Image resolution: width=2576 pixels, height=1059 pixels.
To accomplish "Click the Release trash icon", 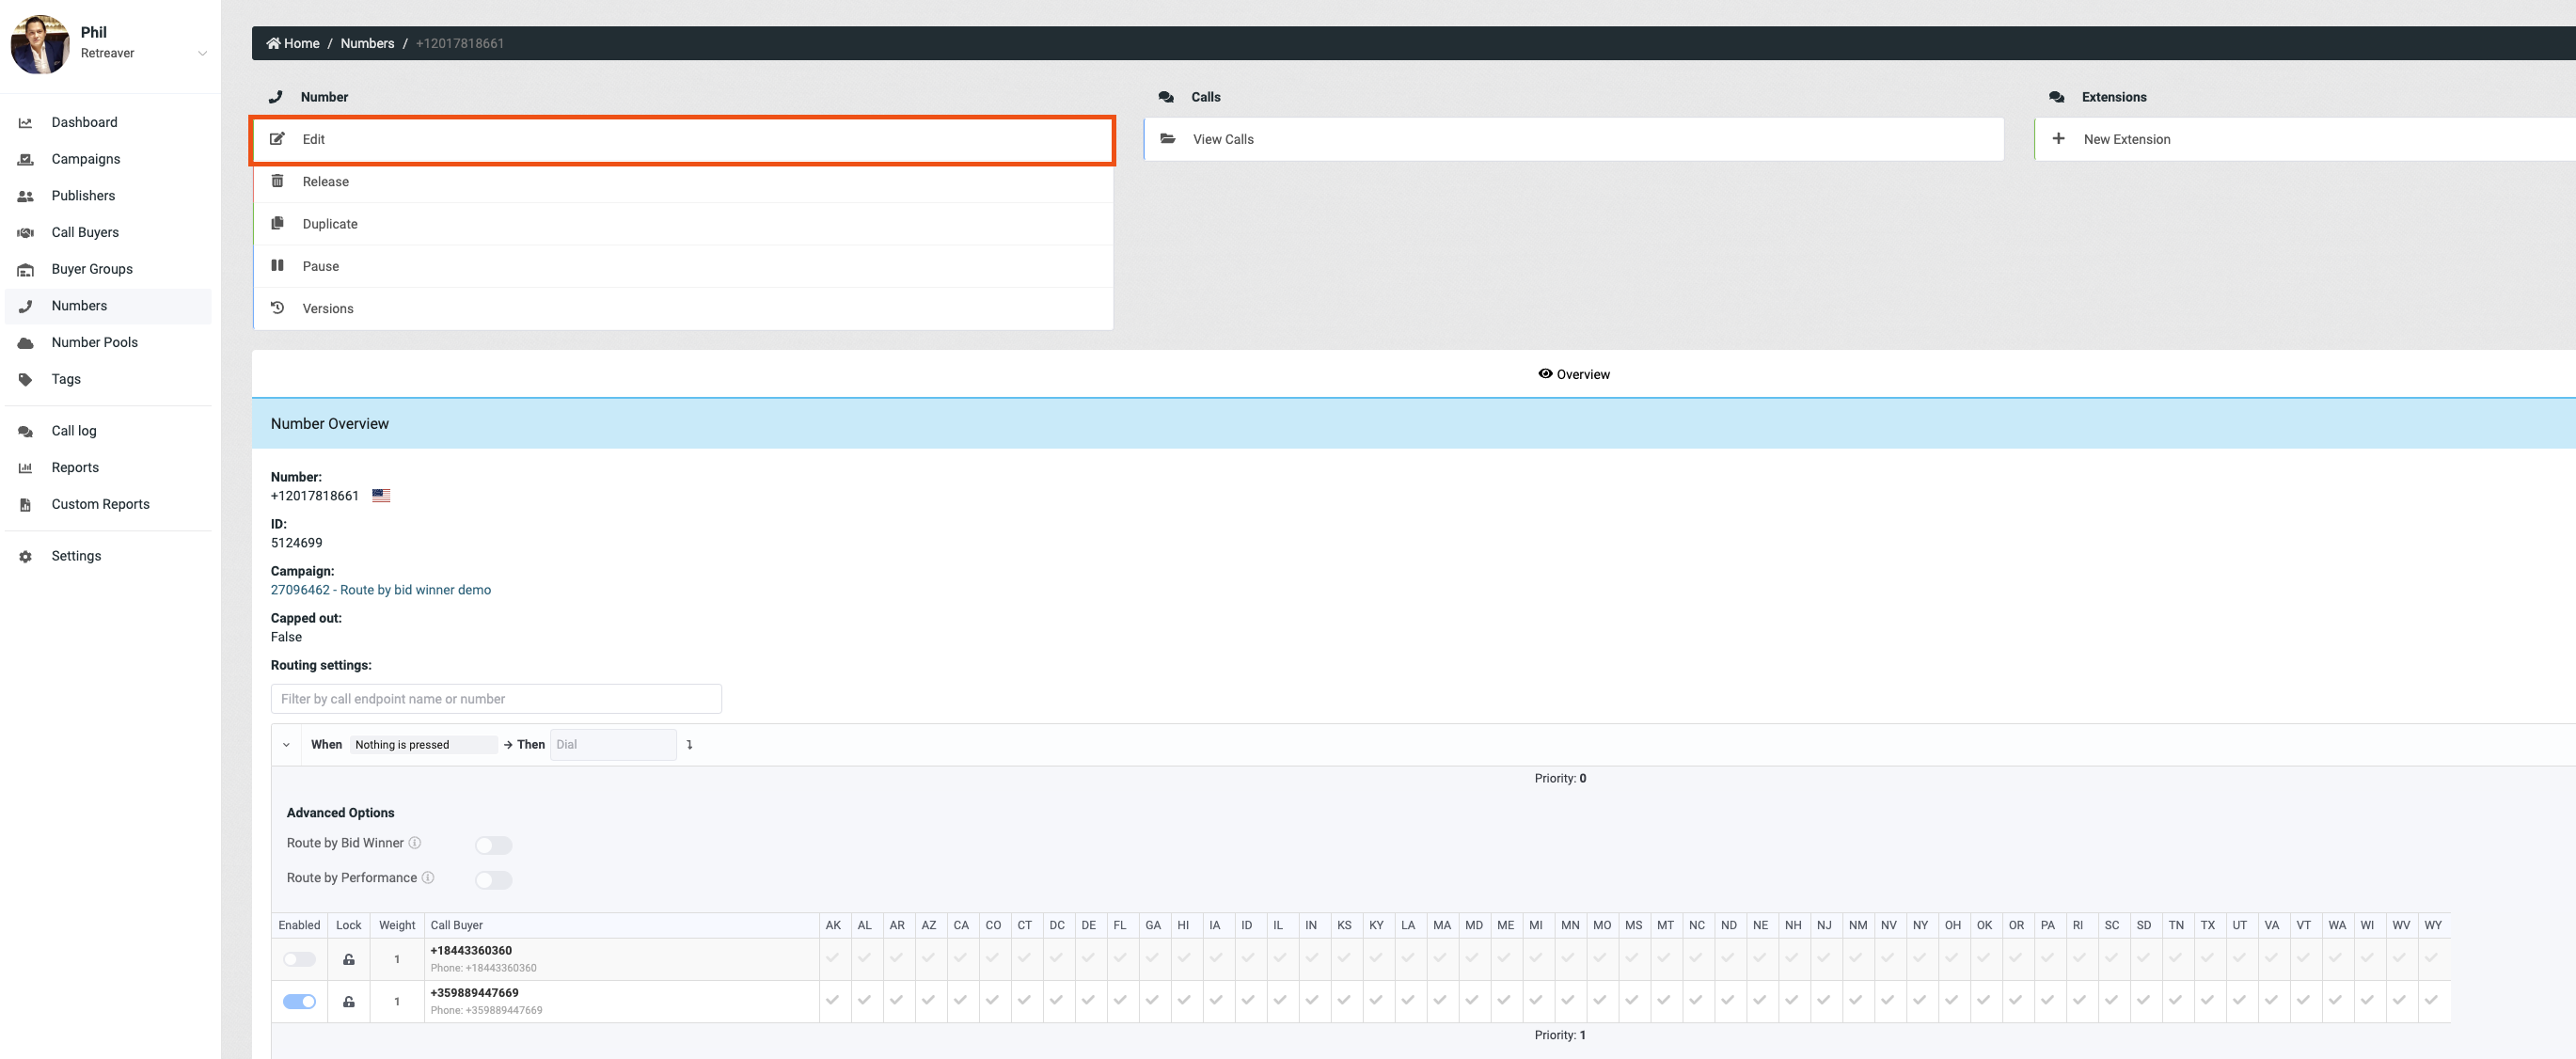I will (x=278, y=181).
